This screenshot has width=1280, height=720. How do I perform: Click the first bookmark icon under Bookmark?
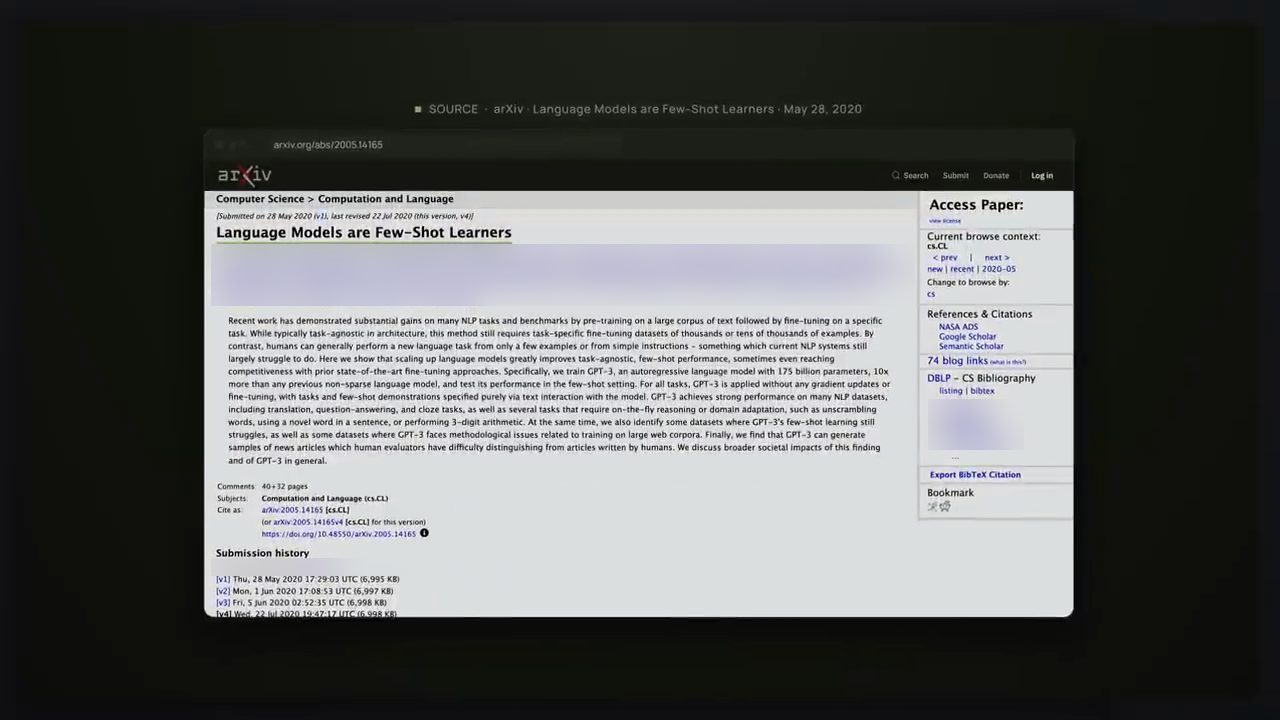point(932,506)
